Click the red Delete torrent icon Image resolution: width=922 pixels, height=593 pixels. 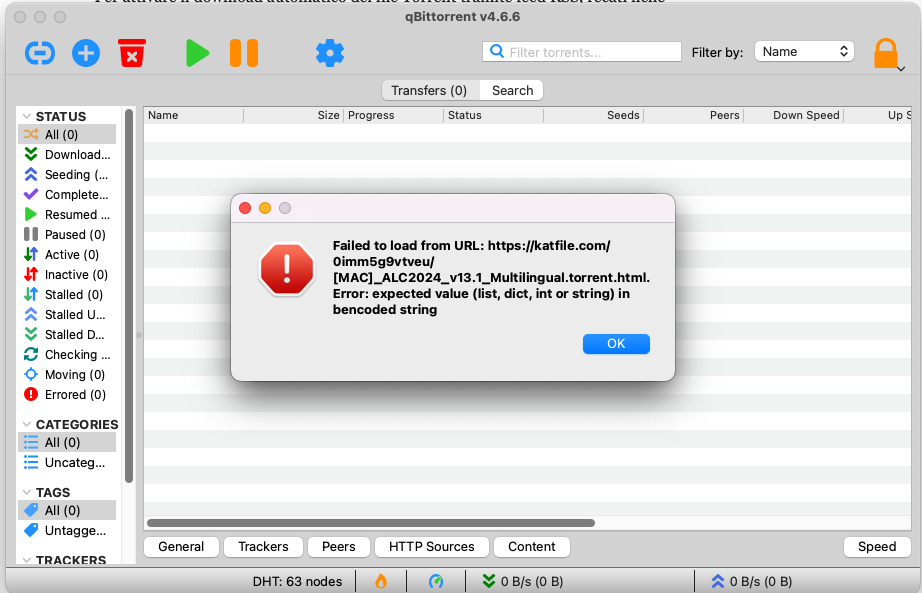click(132, 53)
